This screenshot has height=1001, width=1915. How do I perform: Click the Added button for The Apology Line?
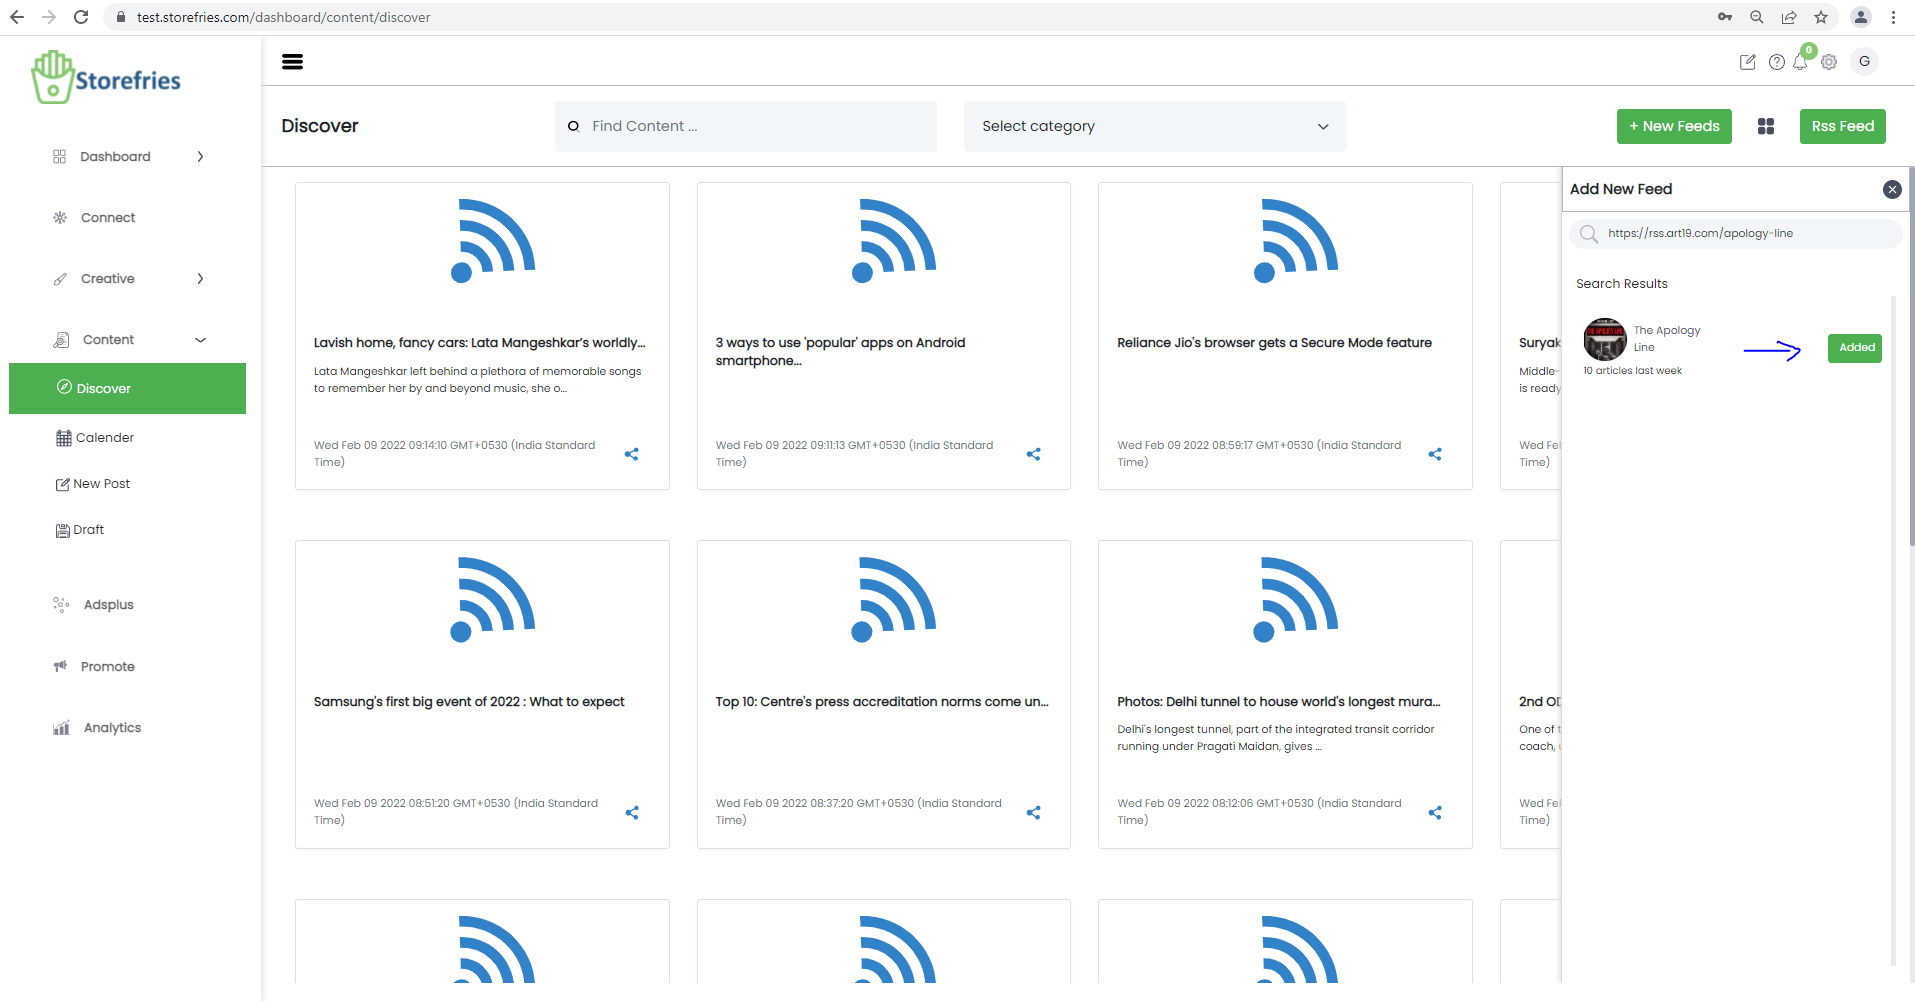click(1855, 348)
